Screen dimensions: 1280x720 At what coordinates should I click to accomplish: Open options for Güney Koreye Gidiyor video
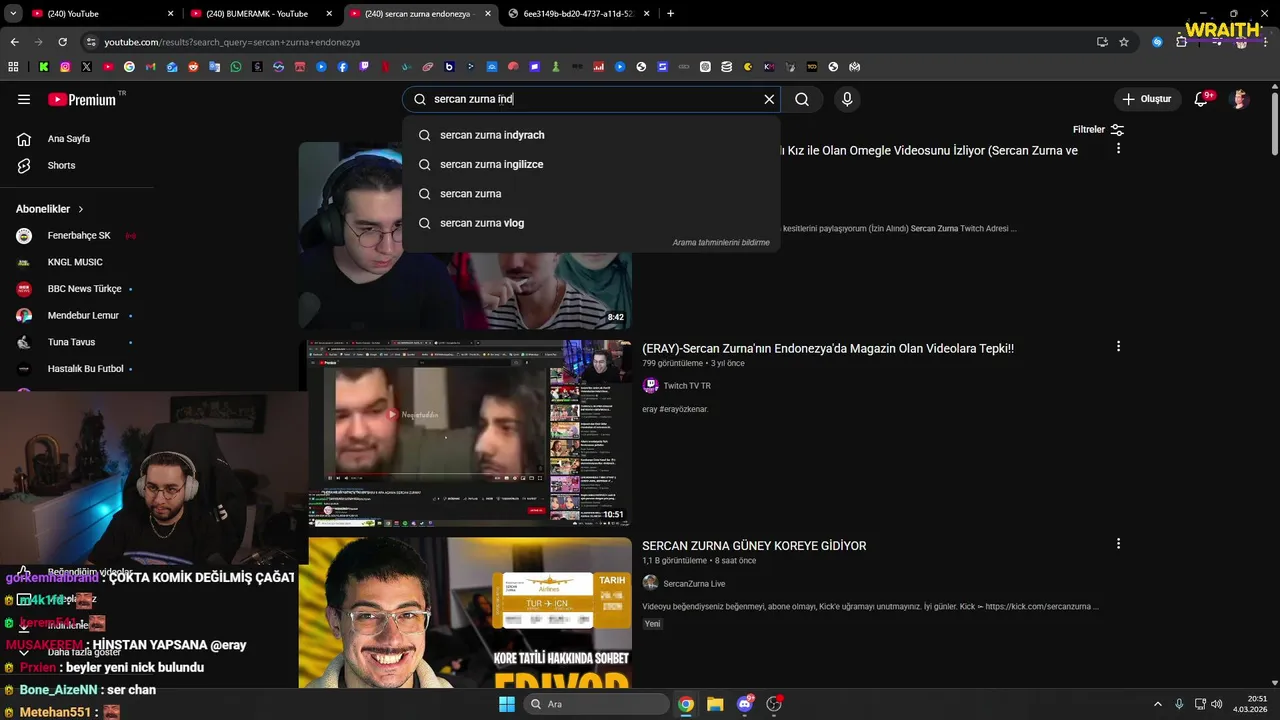[x=1118, y=544]
